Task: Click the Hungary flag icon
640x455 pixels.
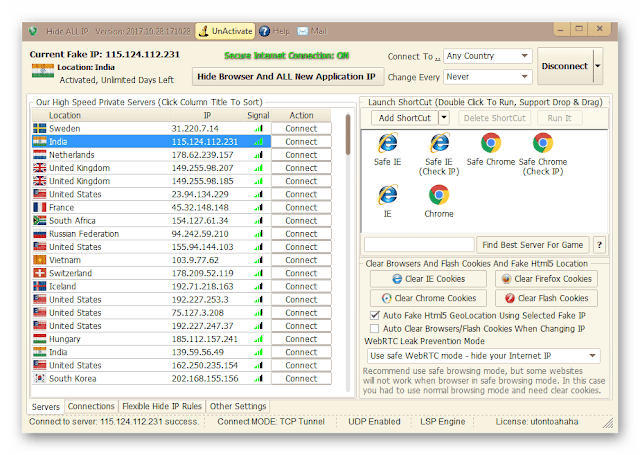Action: click(x=40, y=339)
